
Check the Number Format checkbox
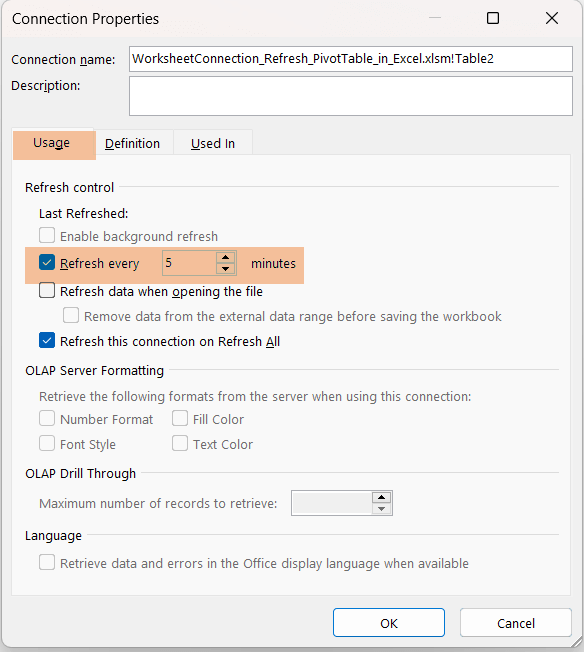point(47,418)
